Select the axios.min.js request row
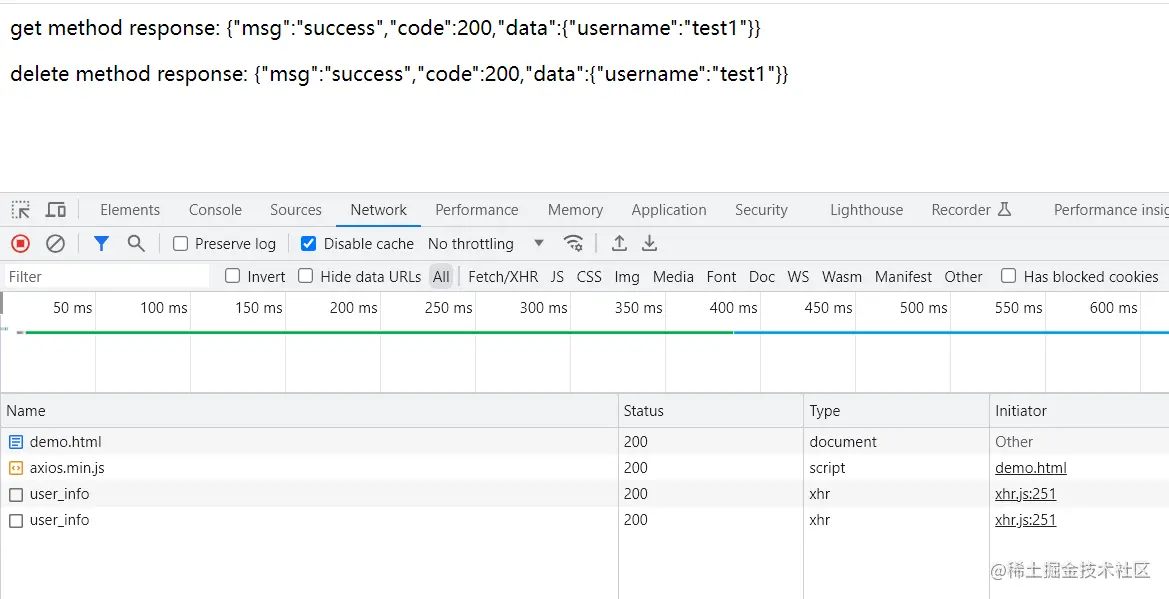The image size is (1169, 599). [x=67, y=468]
